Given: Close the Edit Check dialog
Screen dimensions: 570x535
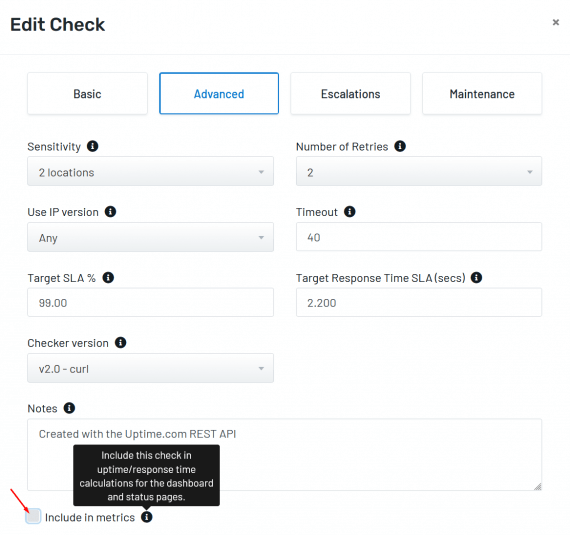Looking at the screenshot, I should [555, 22].
